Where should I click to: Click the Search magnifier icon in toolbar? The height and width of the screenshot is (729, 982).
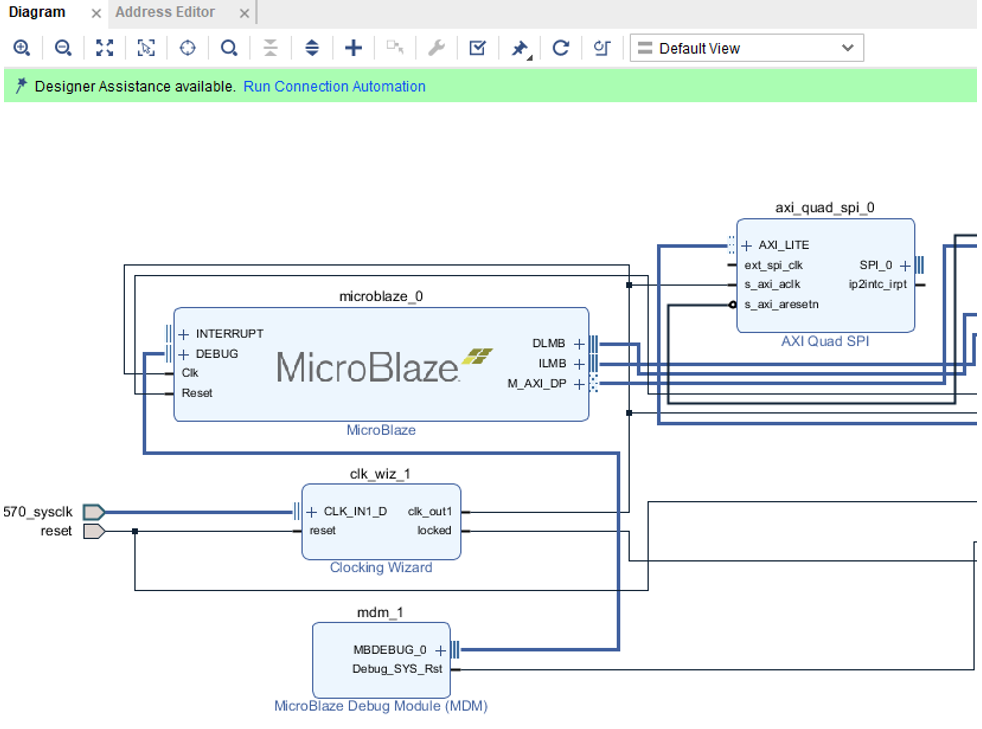[229, 48]
